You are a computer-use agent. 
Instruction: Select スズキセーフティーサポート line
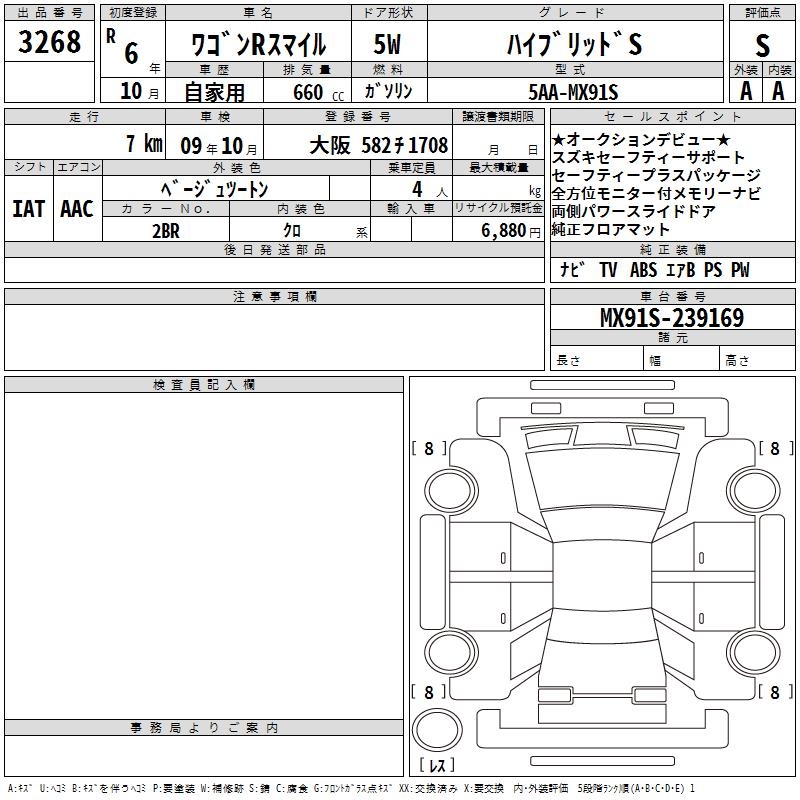tap(648, 157)
